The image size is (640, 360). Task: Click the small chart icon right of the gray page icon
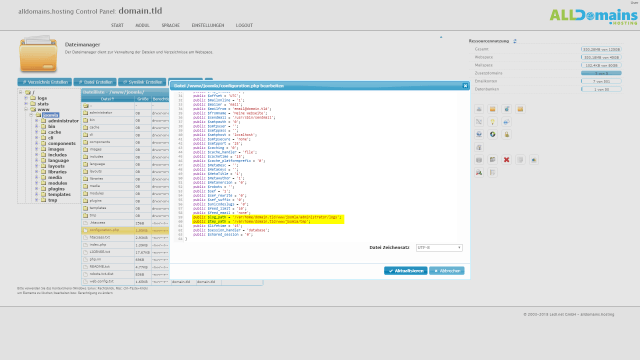533,160
